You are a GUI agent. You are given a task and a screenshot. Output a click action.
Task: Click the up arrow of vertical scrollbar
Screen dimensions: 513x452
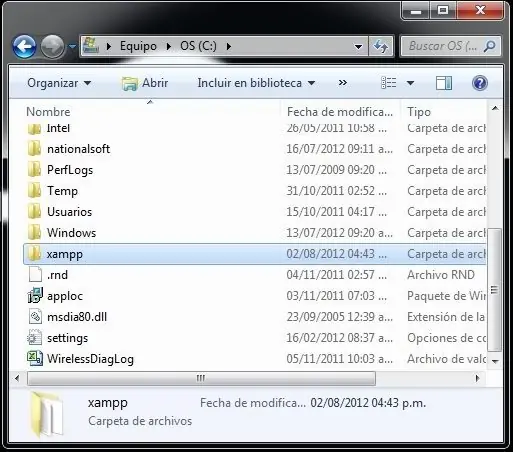pos(495,108)
